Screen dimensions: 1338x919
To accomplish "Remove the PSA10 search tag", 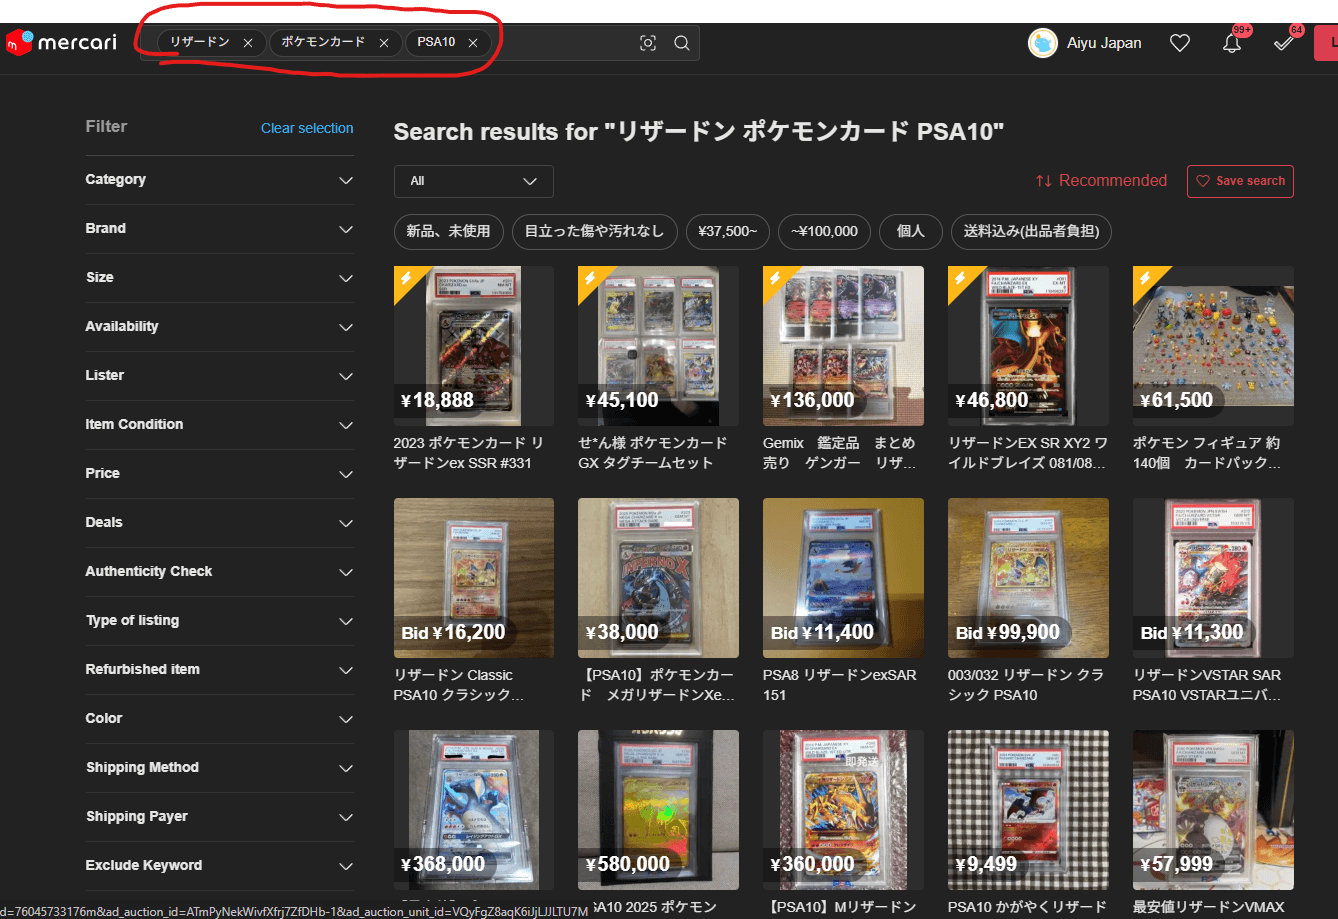I will tap(473, 43).
